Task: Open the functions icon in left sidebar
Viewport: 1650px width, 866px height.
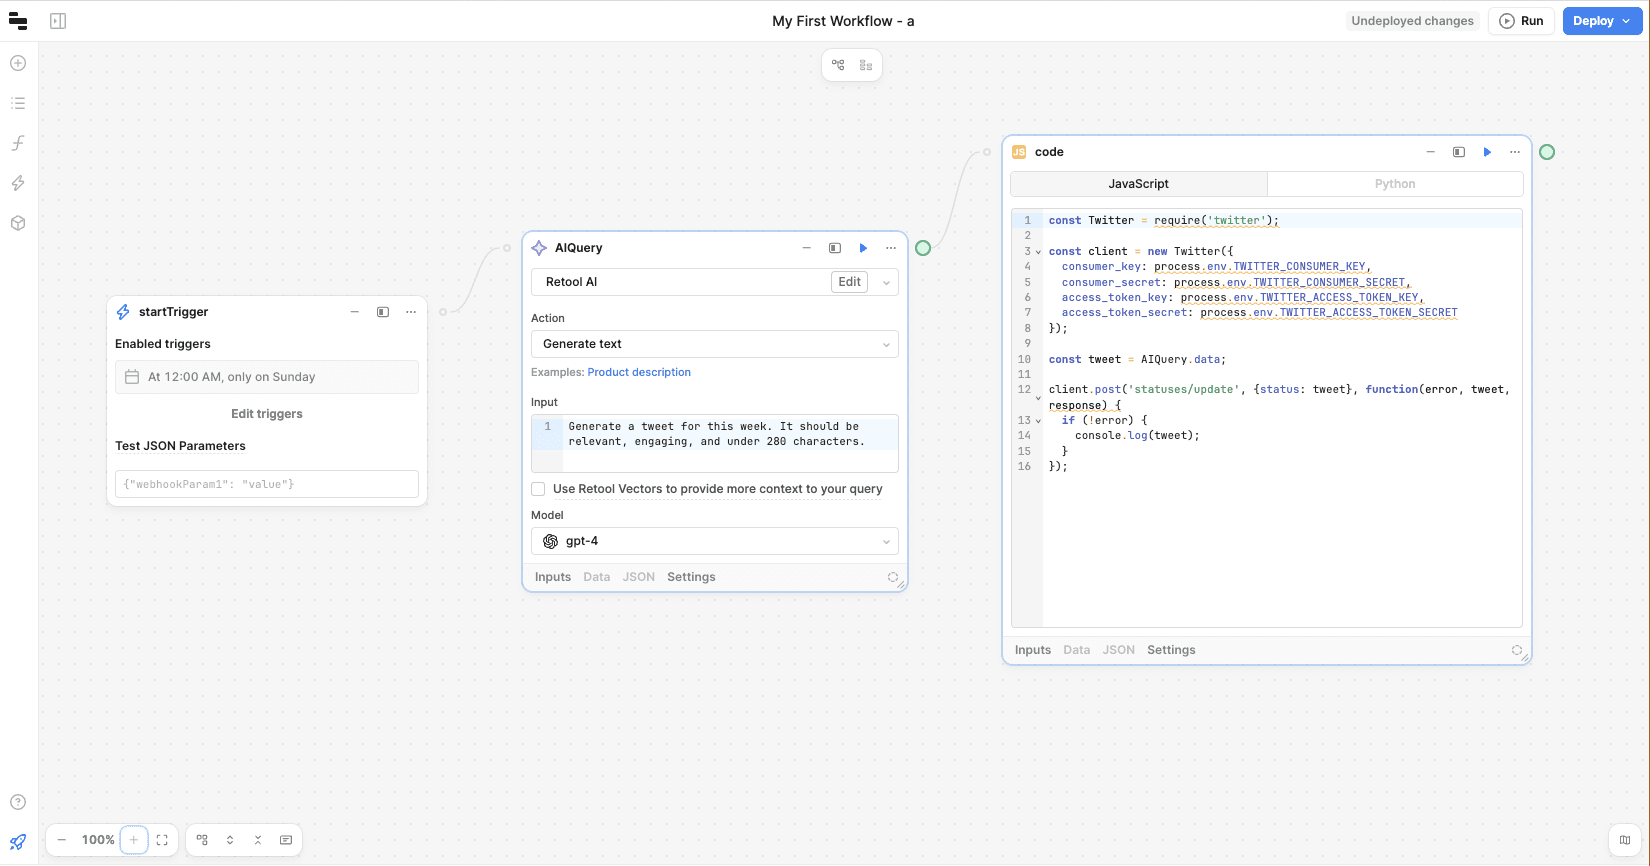Action: click(x=18, y=143)
